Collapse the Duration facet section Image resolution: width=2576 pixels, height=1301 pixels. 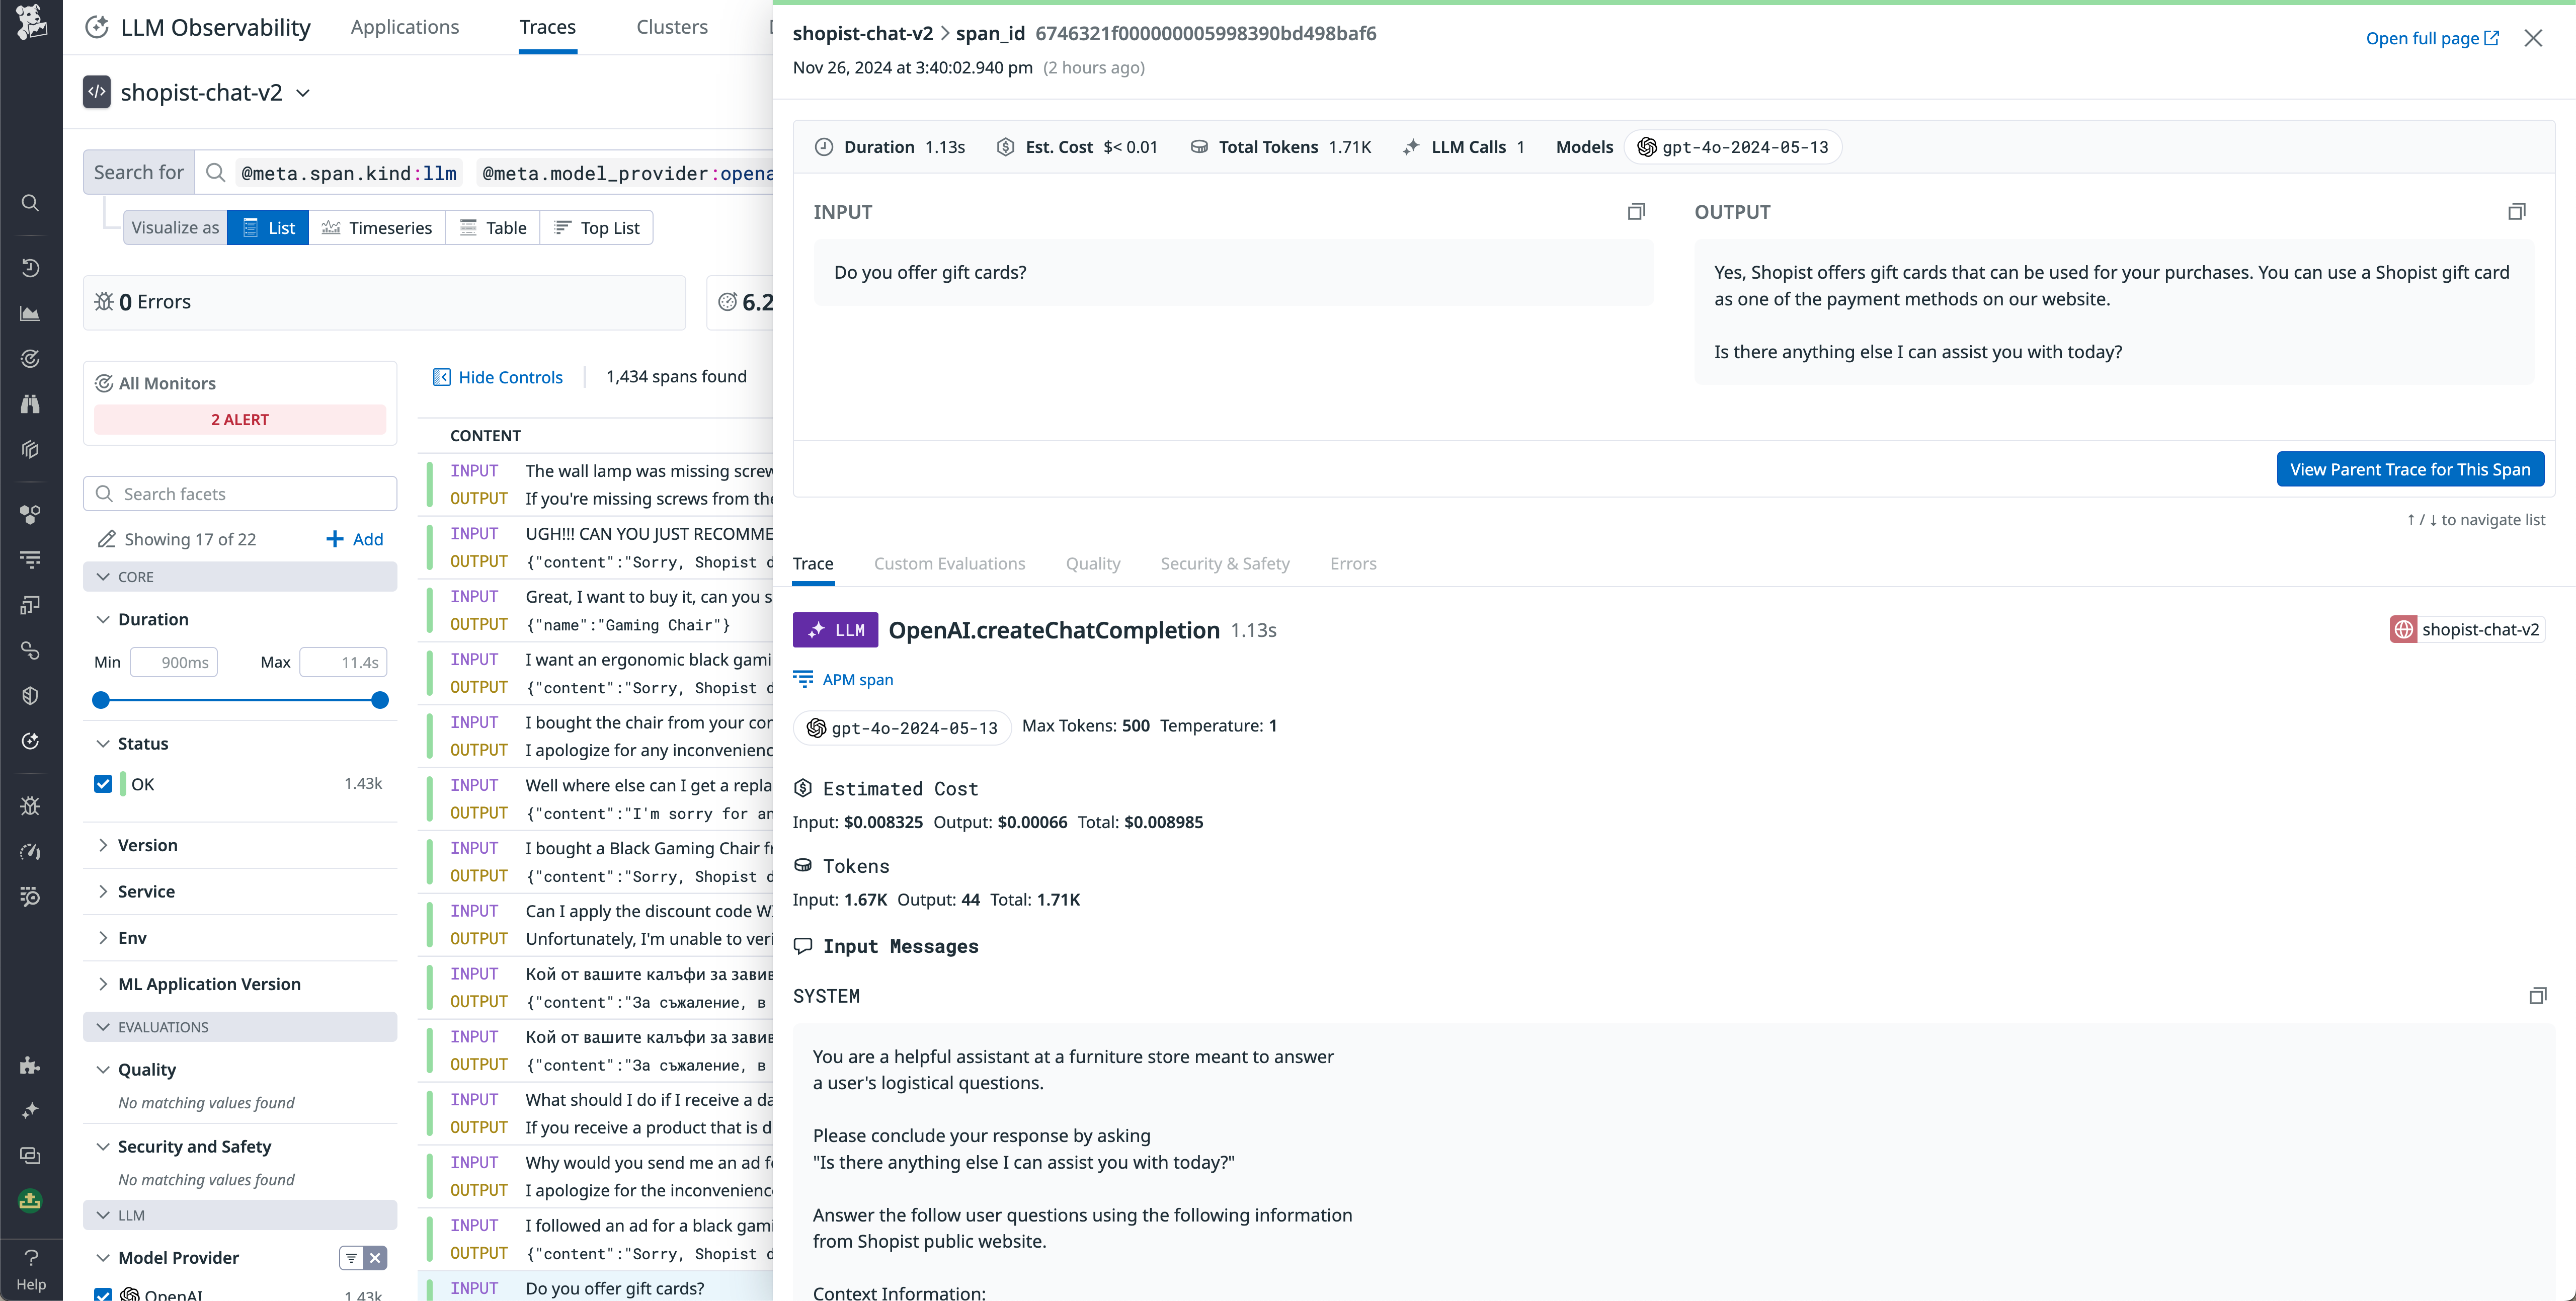pos(103,619)
